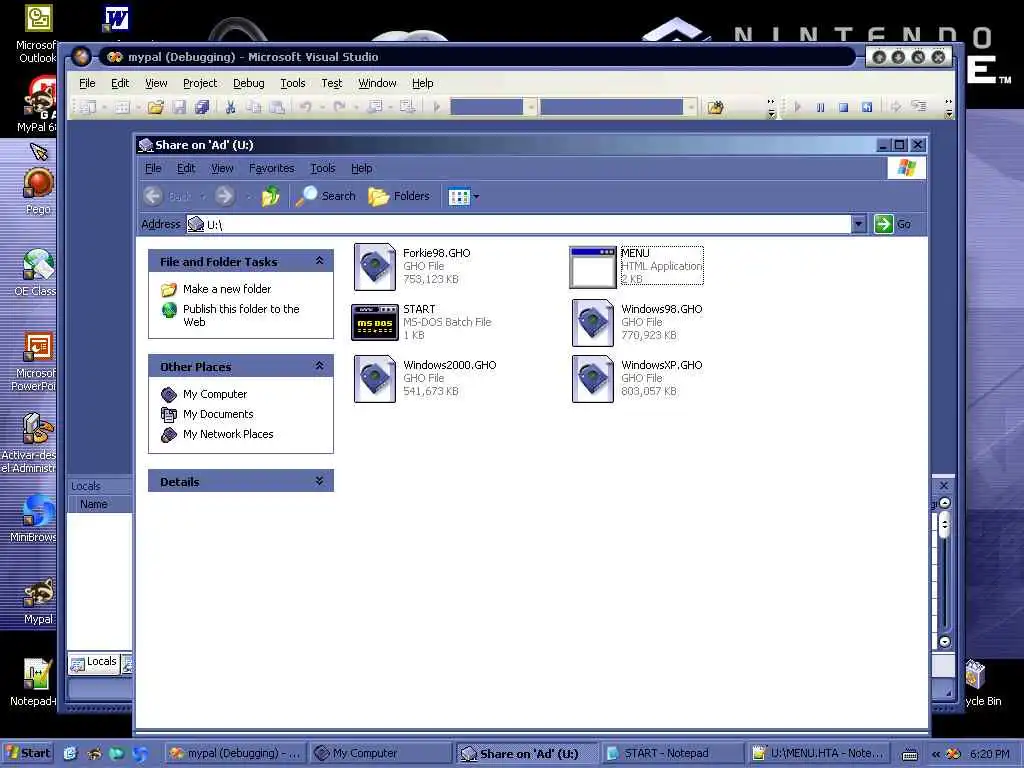Select the START MS-DOS batch file icon
1024x768 pixels.
(x=375, y=322)
